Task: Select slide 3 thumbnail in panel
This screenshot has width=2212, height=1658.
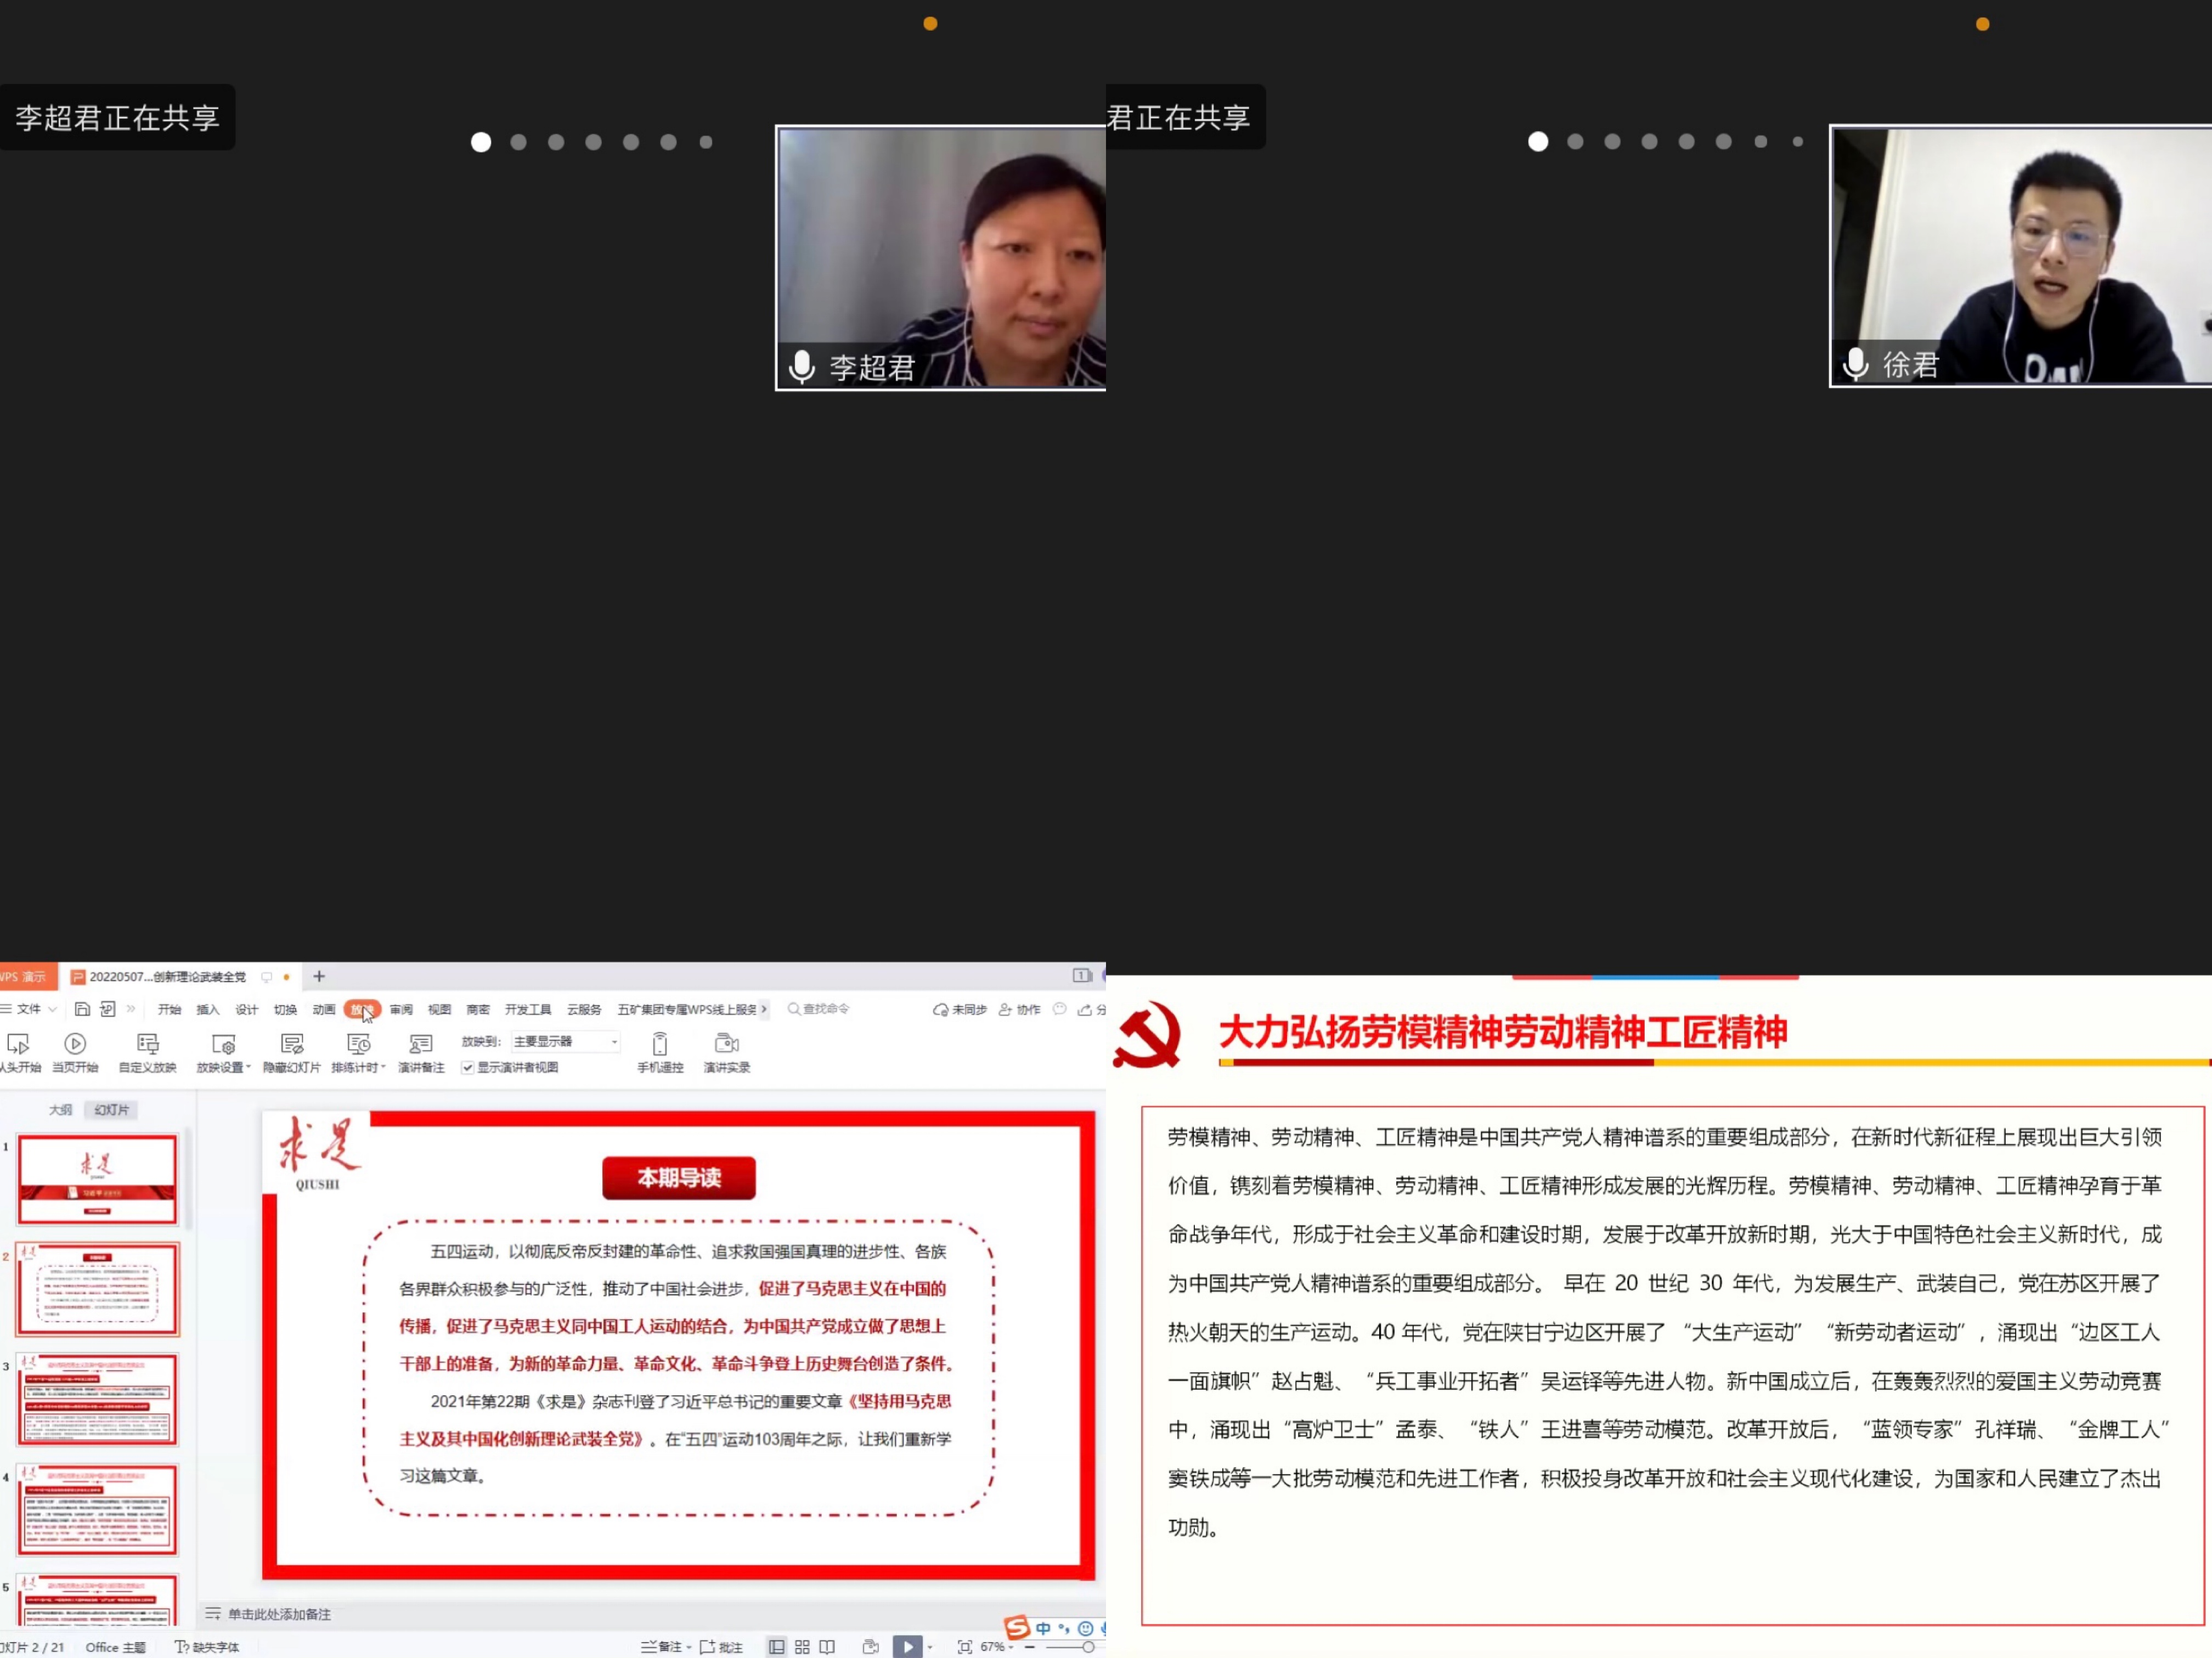Action: 98,1400
